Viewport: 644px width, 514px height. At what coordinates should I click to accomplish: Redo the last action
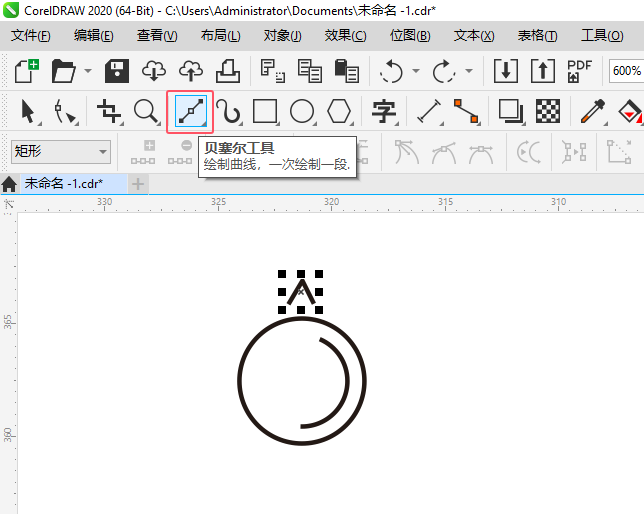(444, 71)
